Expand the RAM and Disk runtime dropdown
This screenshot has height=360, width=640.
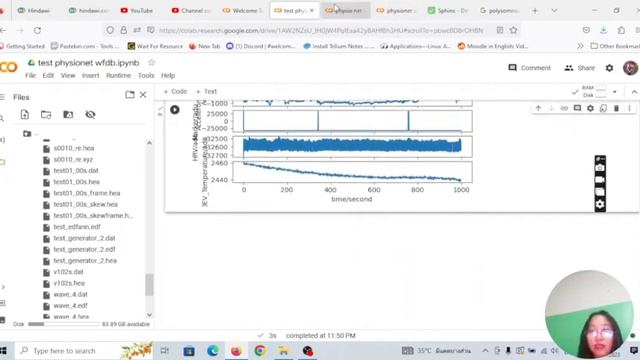coord(615,92)
